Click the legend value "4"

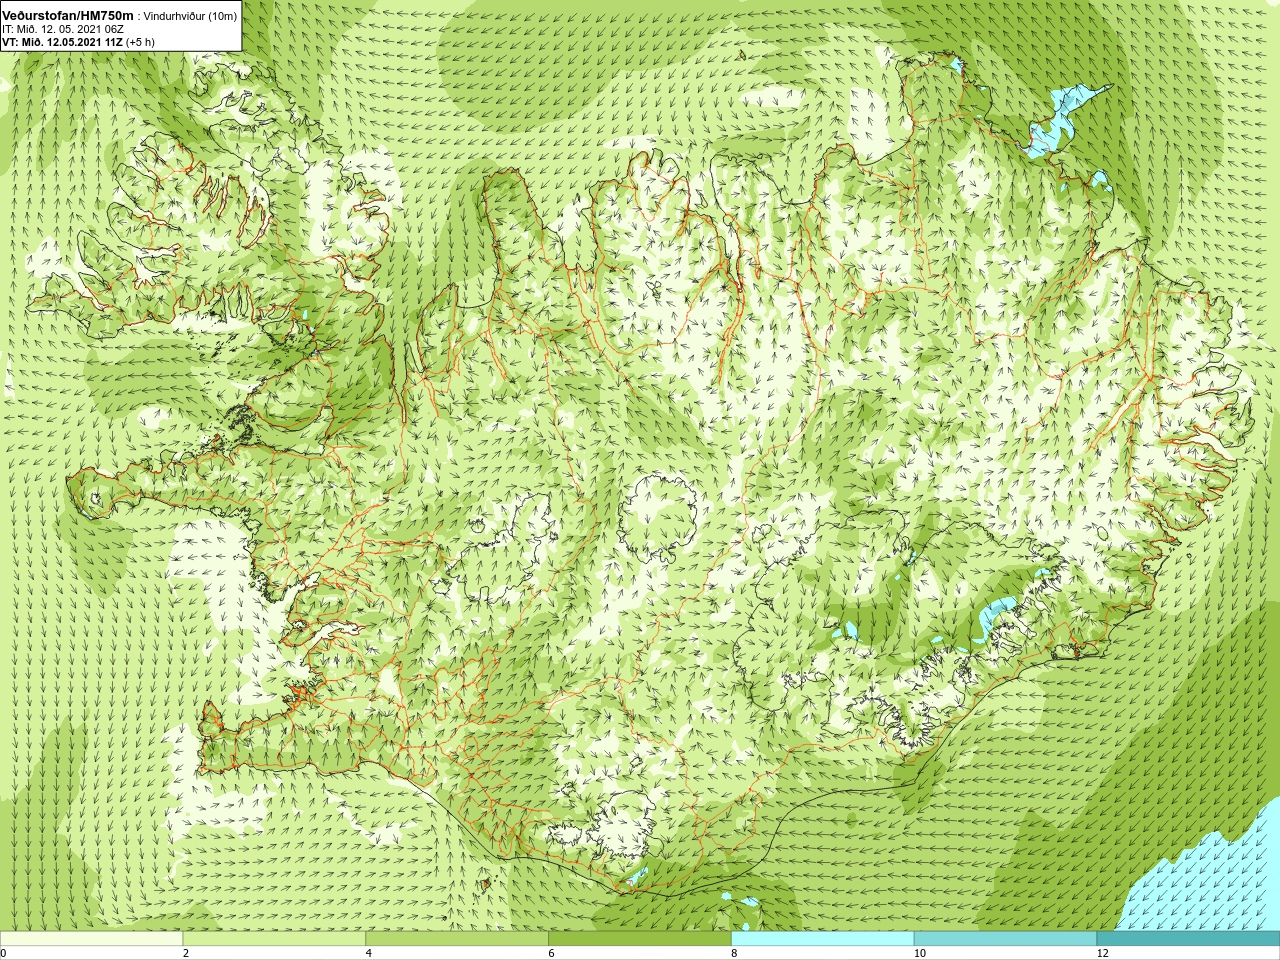pyautogui.click(x=369, y=954)
